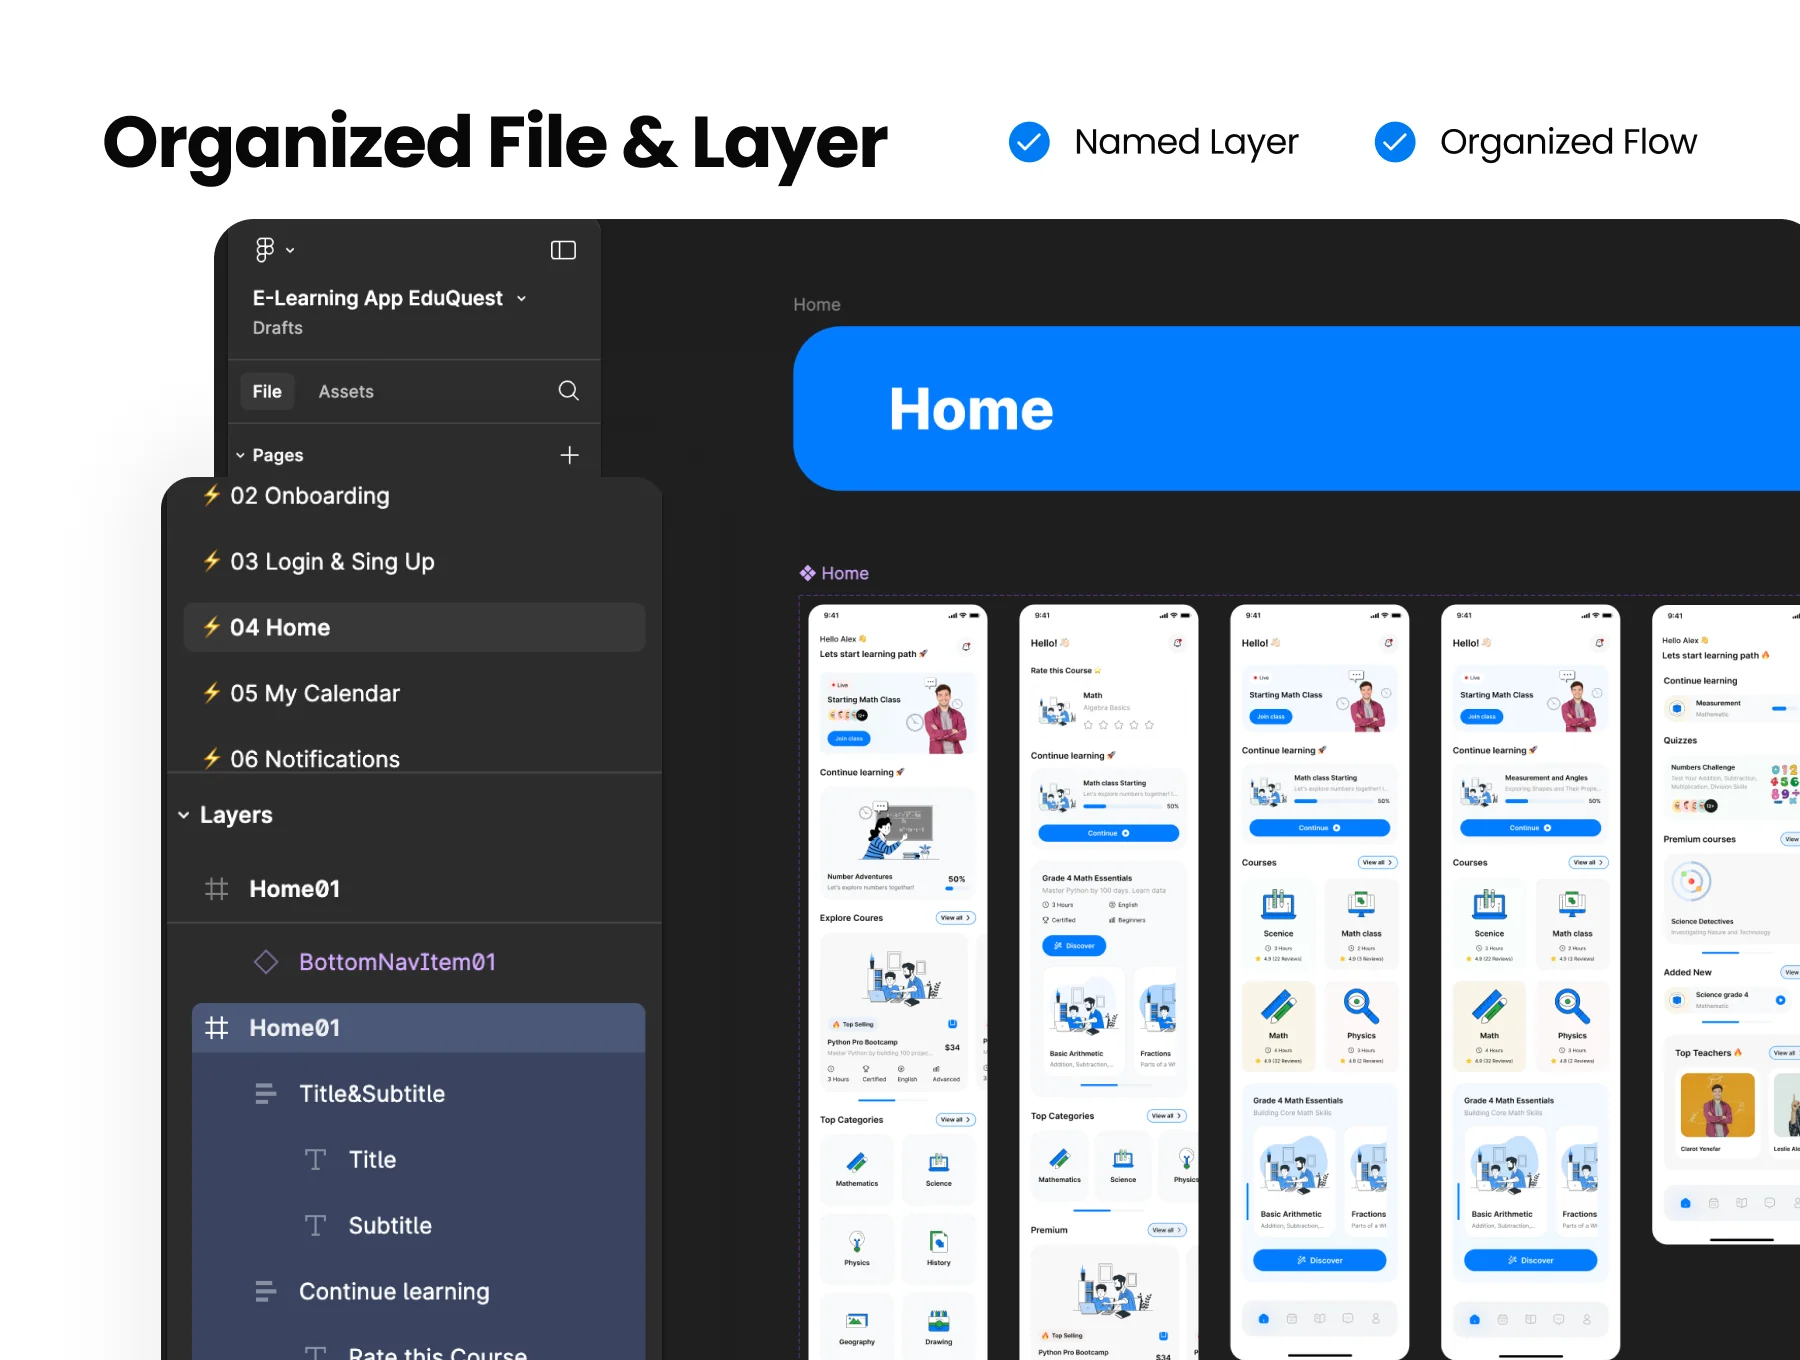
Task: Click the Named Layer blue checkmark
Action: (1029, 142)
